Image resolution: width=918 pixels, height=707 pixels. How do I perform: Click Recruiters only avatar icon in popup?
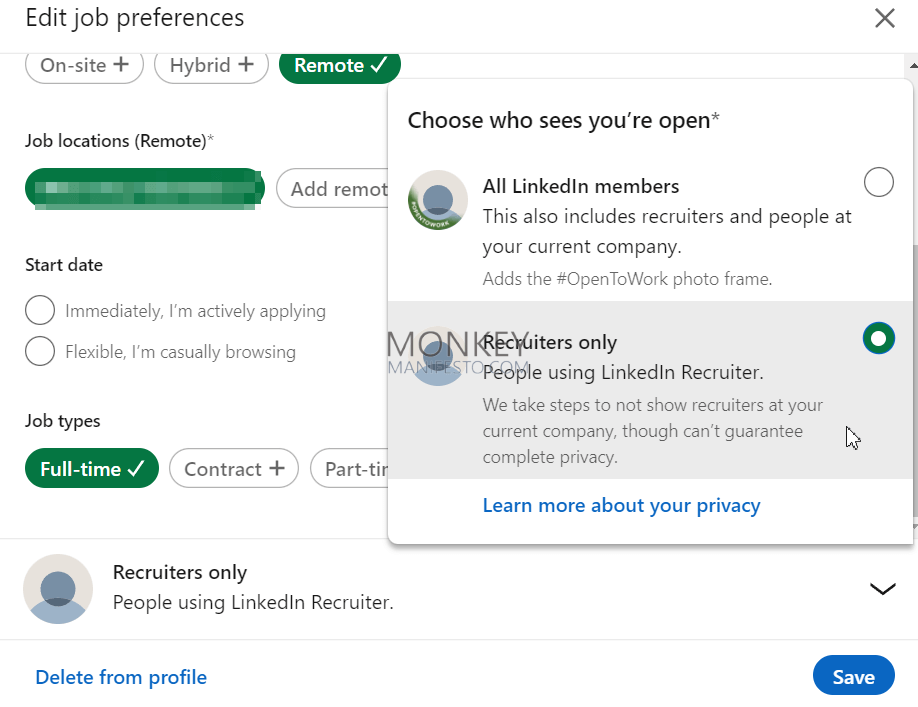[x=438, y=356]
